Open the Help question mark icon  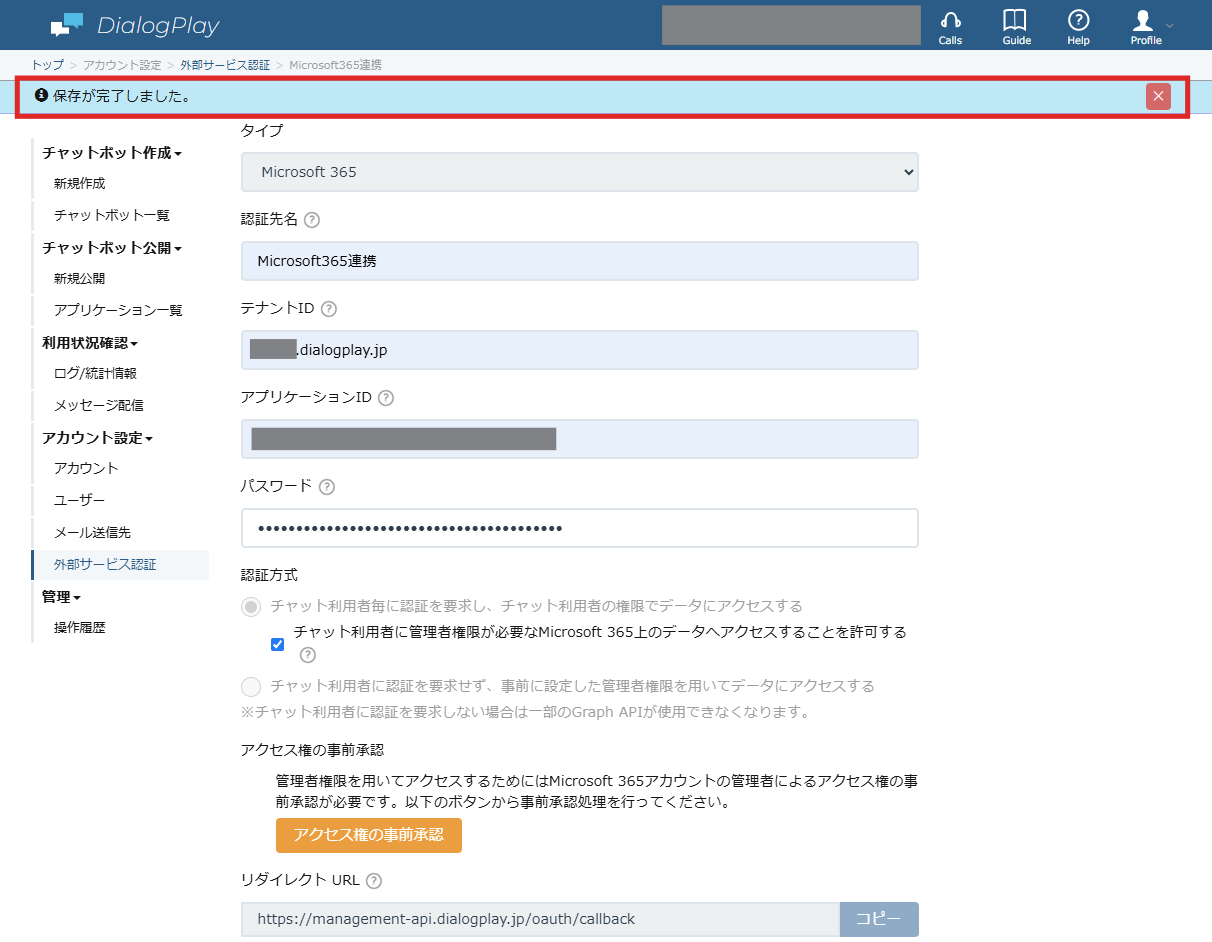coord(1078,26)
